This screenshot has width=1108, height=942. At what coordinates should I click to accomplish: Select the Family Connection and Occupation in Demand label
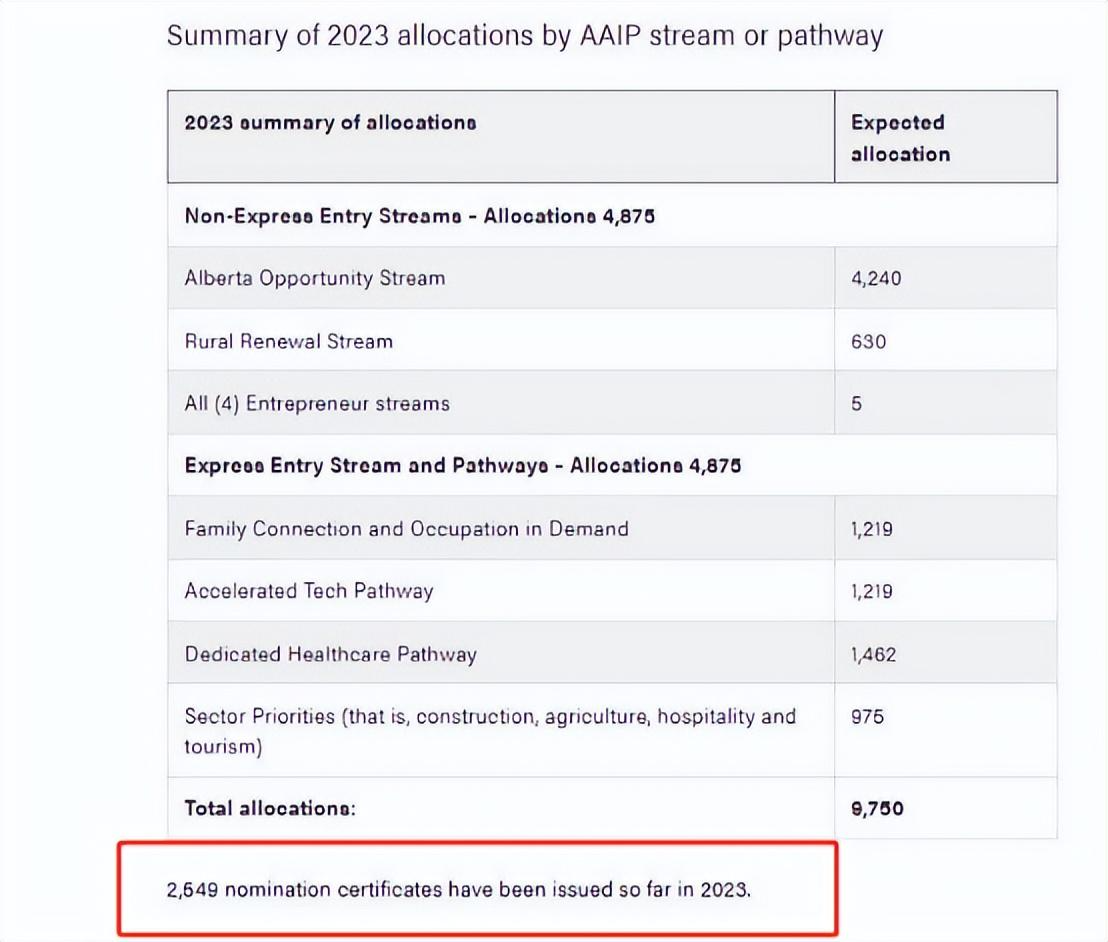pyautogui.click(x=406, y=528)
